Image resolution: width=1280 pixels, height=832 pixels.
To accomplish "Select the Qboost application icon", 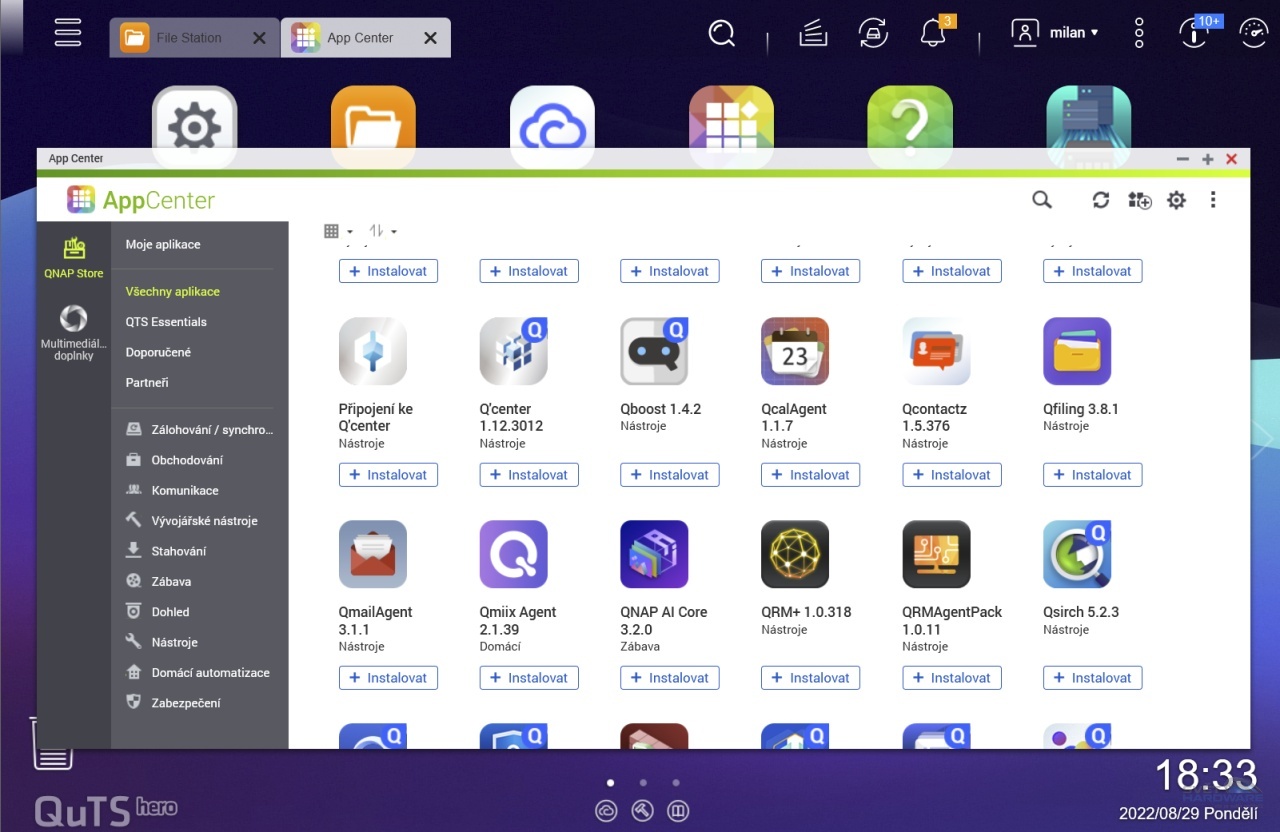I will pos(654,351).
